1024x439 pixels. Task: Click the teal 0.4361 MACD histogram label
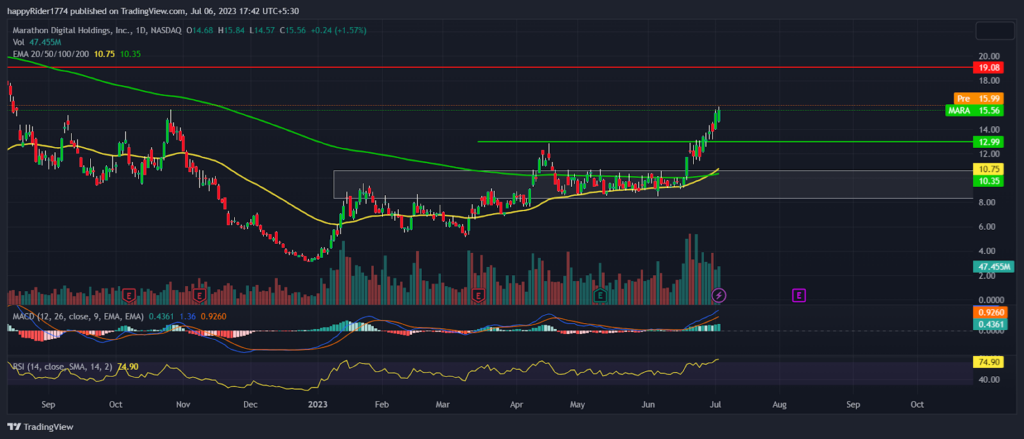point(993,324)
